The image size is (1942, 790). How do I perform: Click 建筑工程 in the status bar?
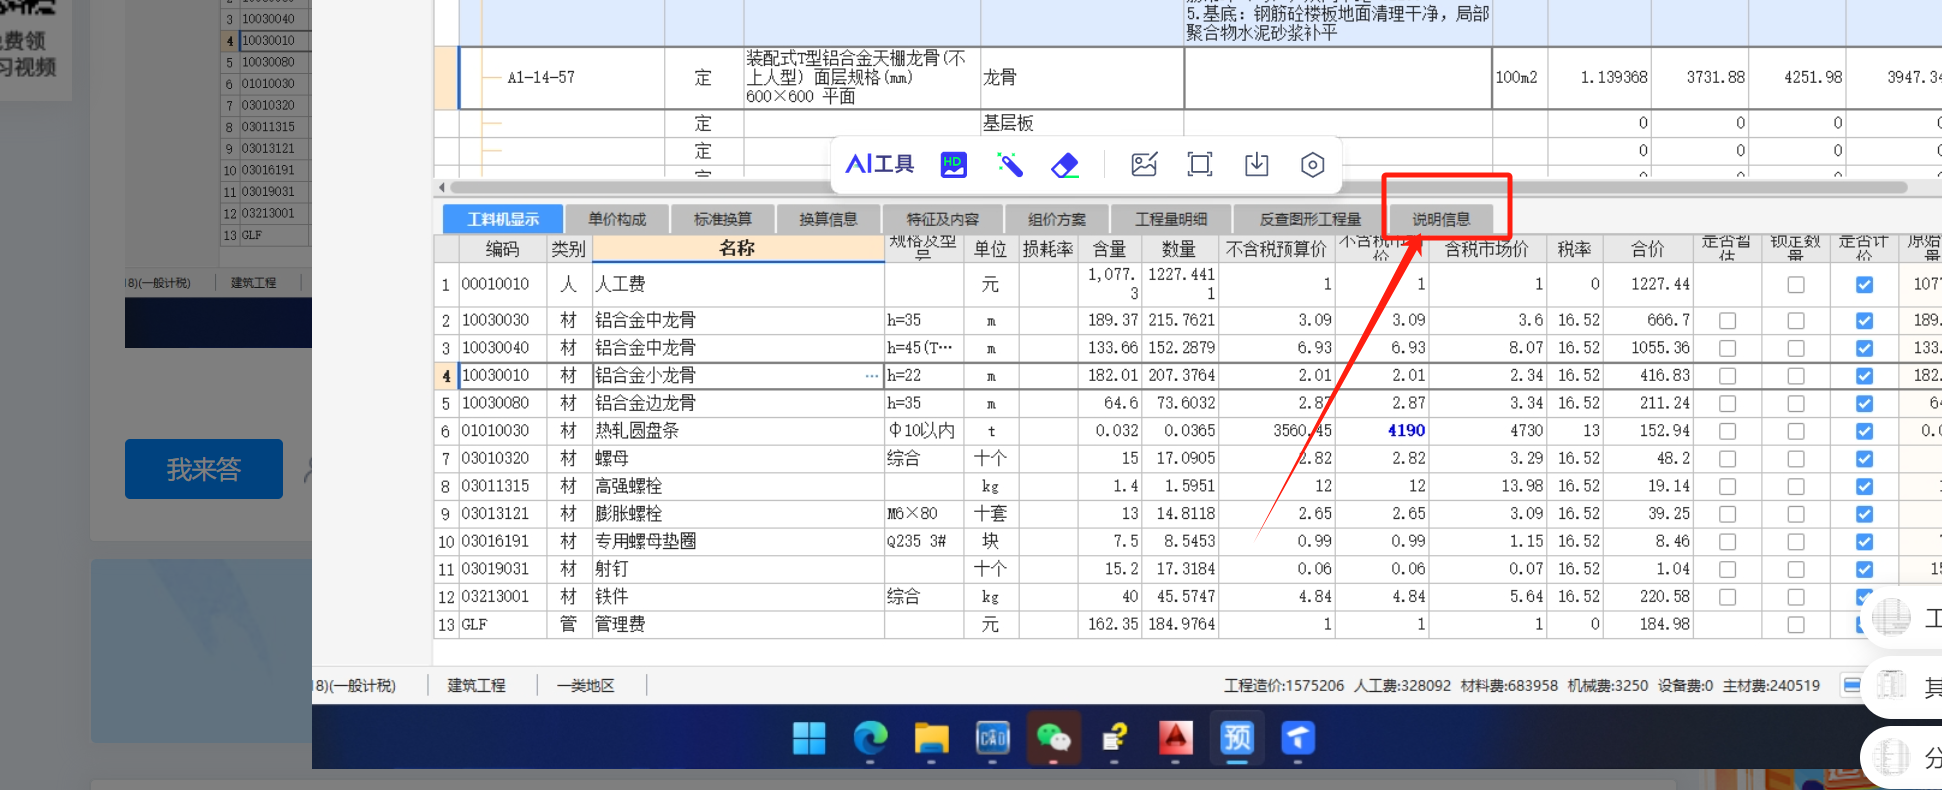(x=476, y=686)
